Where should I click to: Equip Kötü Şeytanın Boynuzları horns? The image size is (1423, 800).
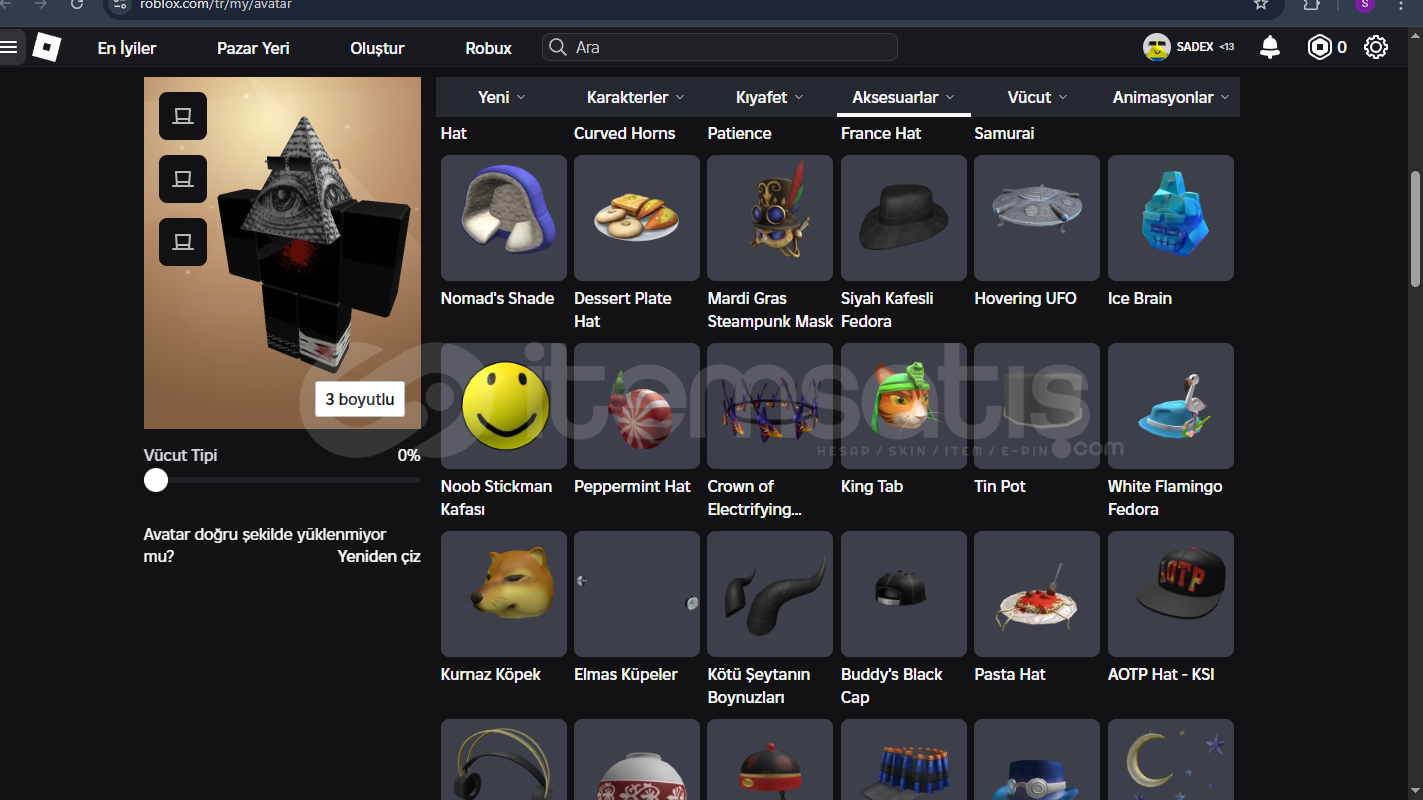(770, 594)
